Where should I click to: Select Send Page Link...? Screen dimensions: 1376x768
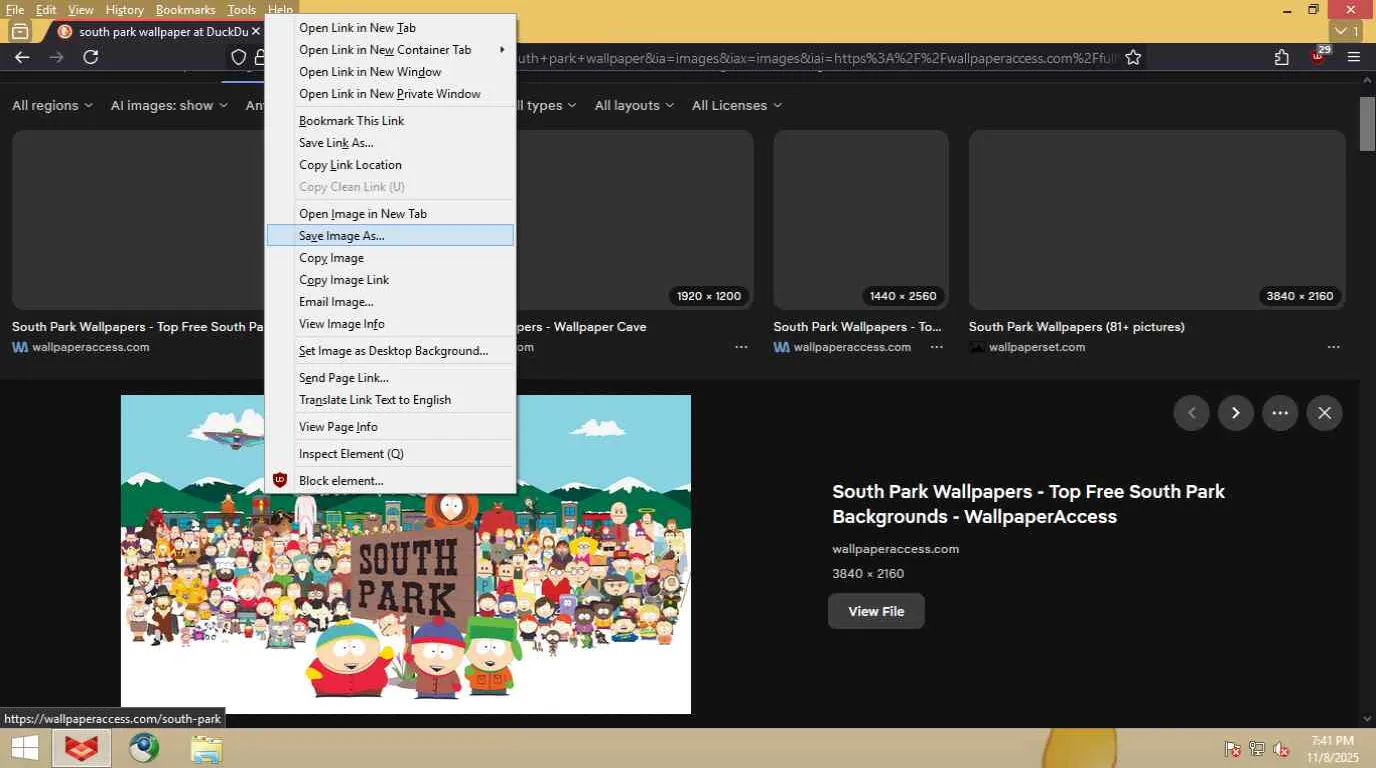390,378
